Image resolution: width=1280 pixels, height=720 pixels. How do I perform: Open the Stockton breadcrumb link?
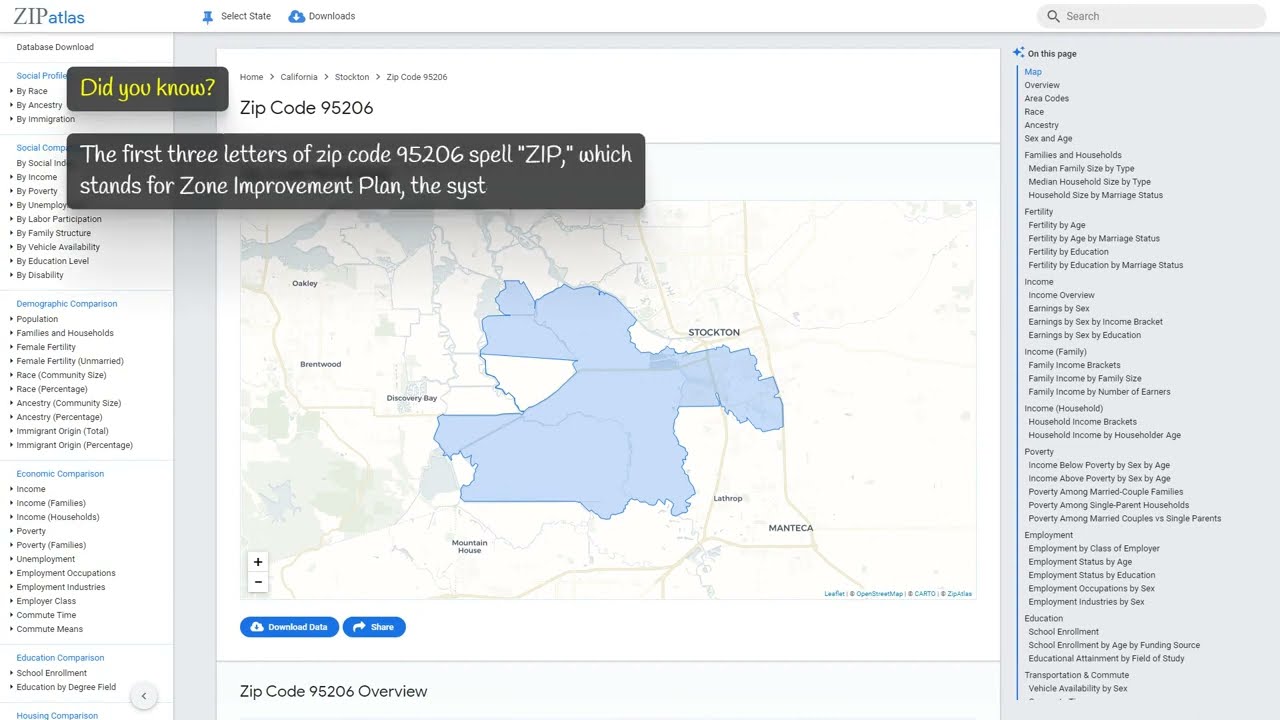[x=352, y=77]
